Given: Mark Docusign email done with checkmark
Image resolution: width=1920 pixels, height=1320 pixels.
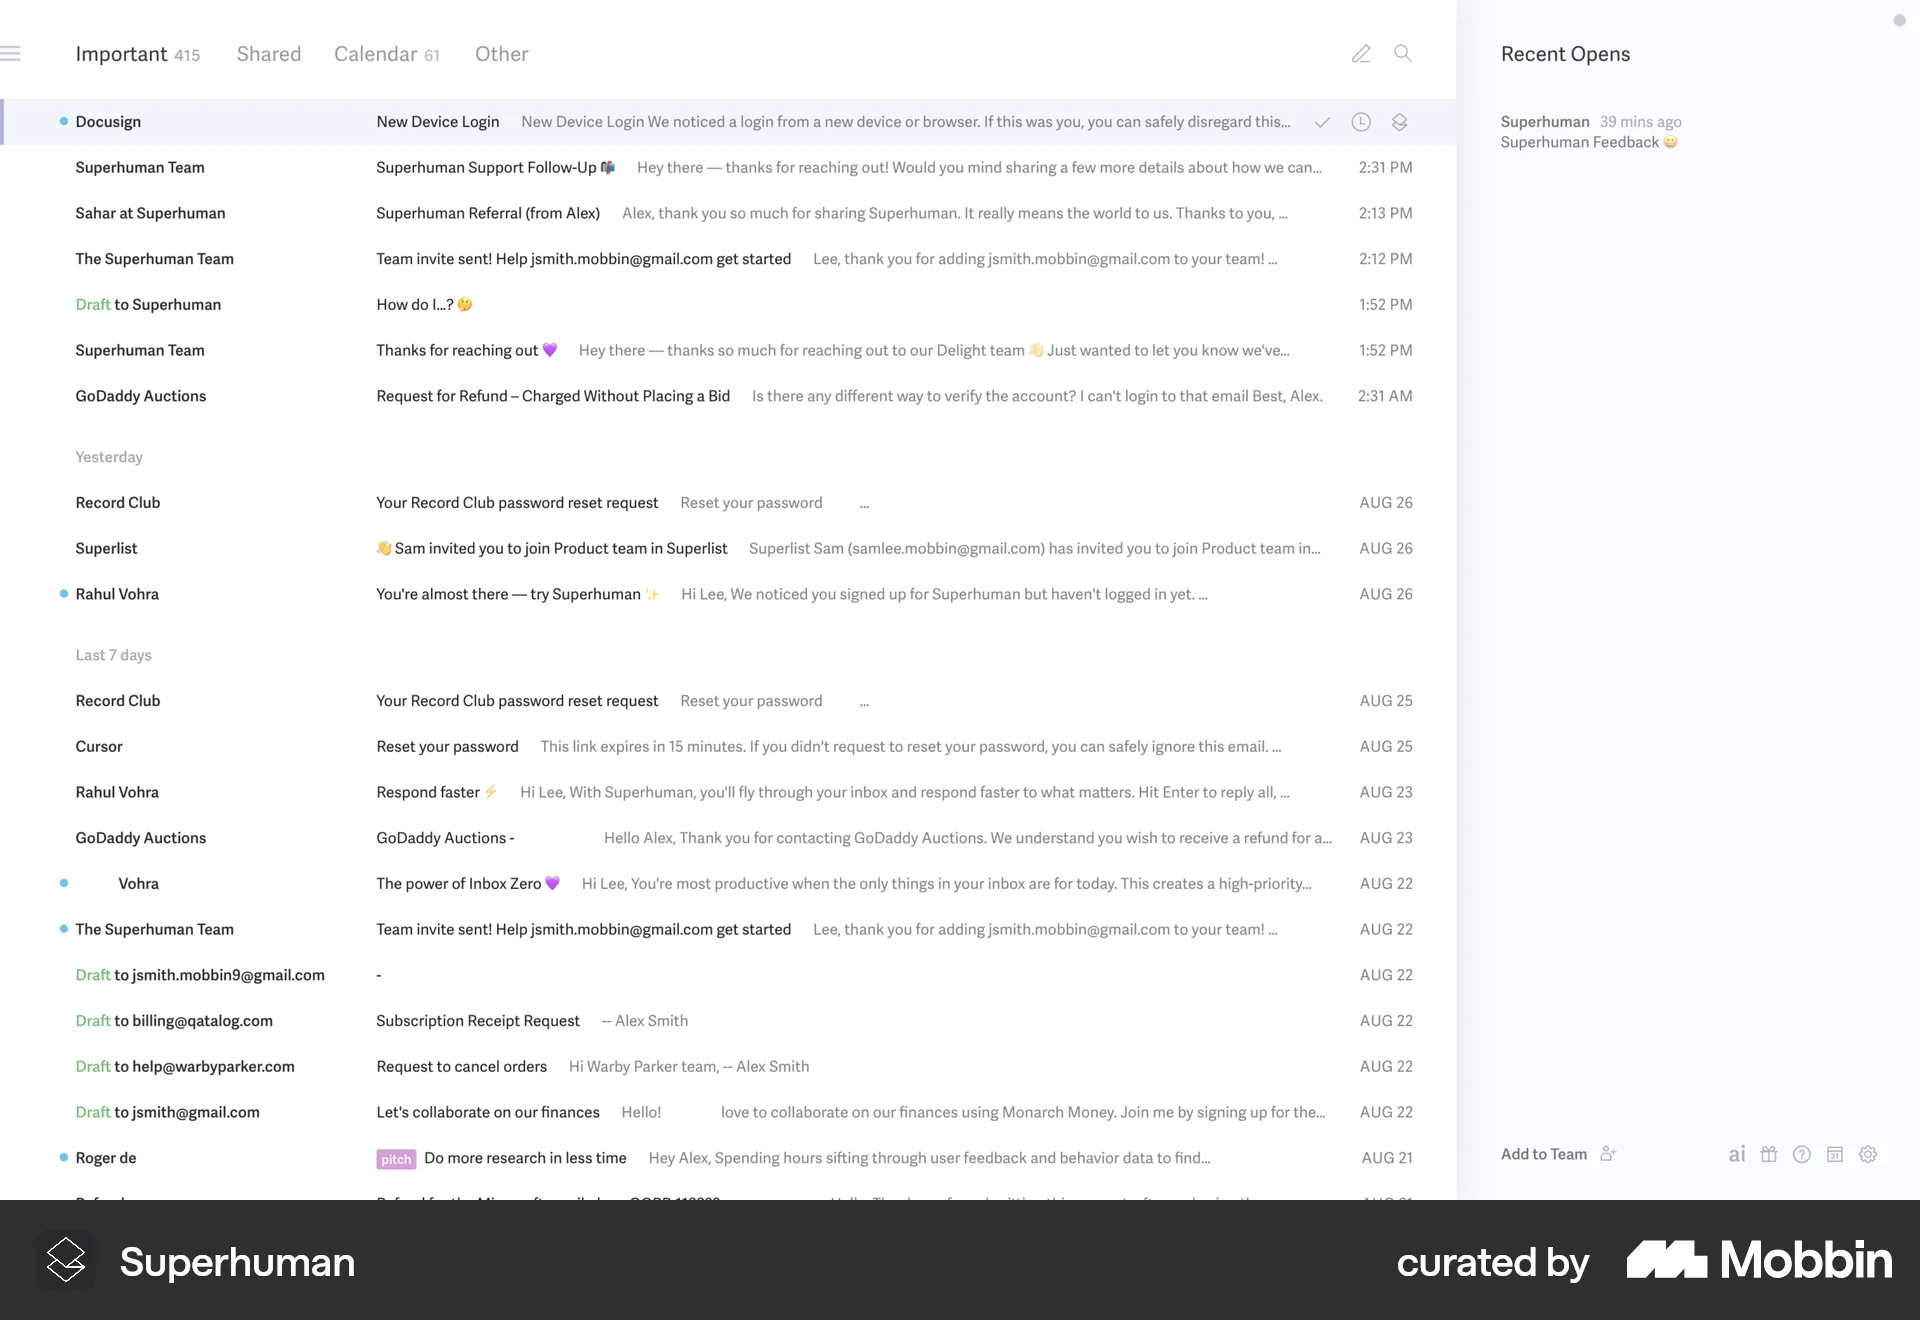Looking at the screenshot, I should 1322,122.
